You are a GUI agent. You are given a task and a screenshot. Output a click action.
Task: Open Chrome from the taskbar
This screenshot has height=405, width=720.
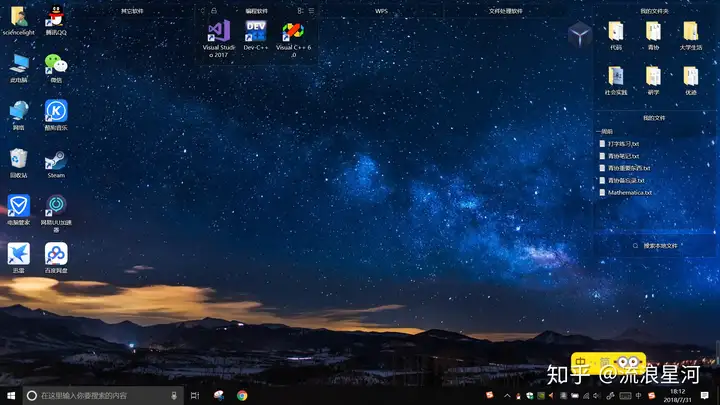click(242, 396)
